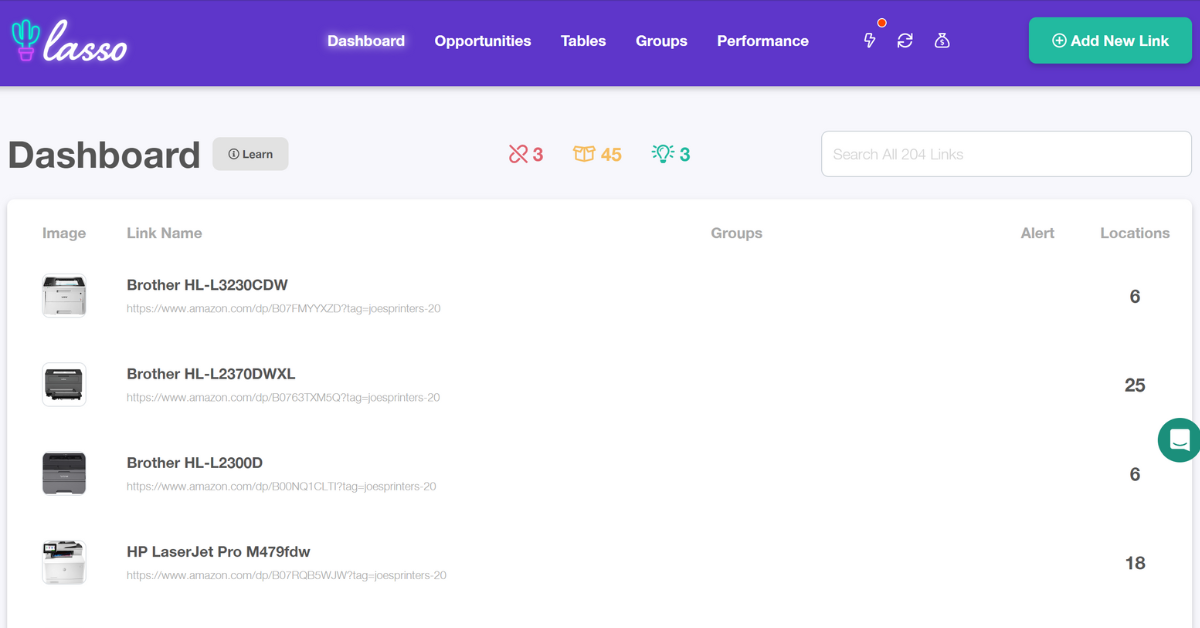Click the Amazon URL under Brother HL-L3230CDW
Viewport: 1200px width, 628px height.
coord(284,309)
